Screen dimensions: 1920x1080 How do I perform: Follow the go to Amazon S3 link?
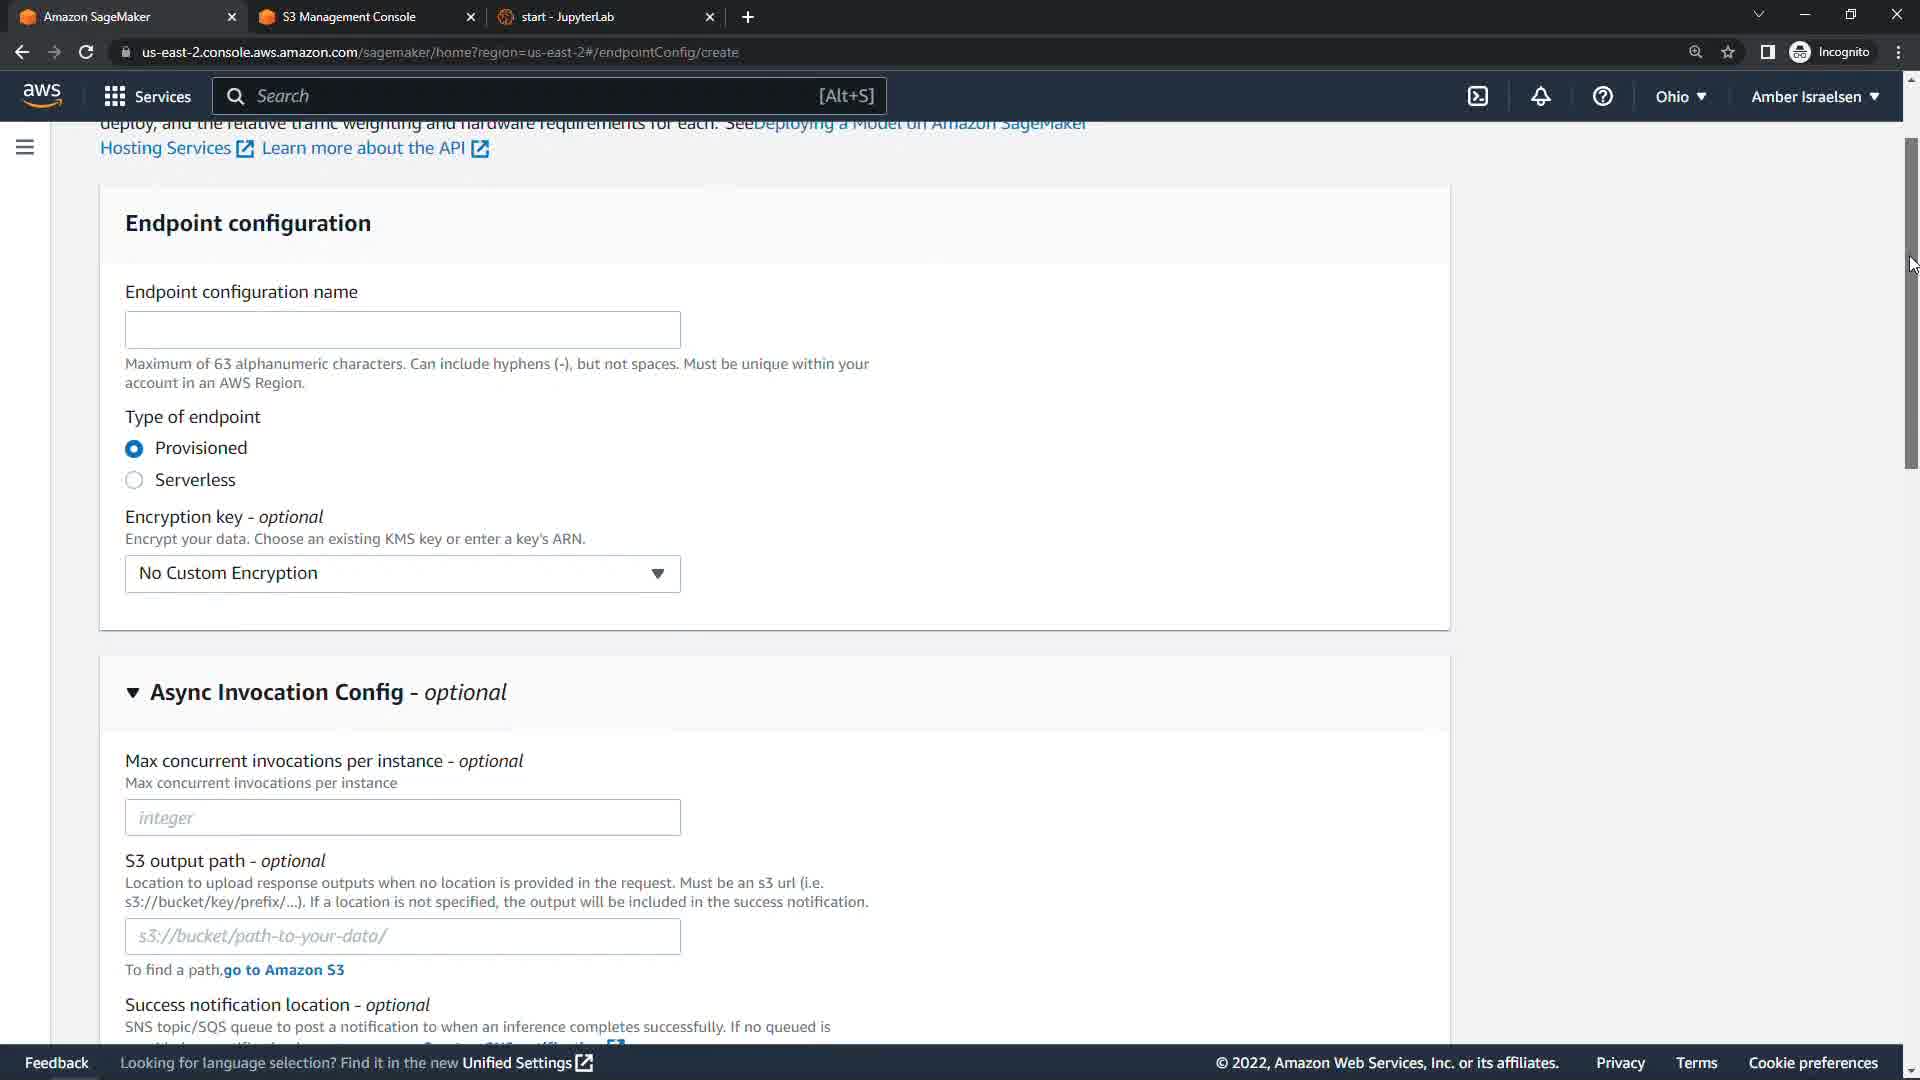[x=284, y=970]
